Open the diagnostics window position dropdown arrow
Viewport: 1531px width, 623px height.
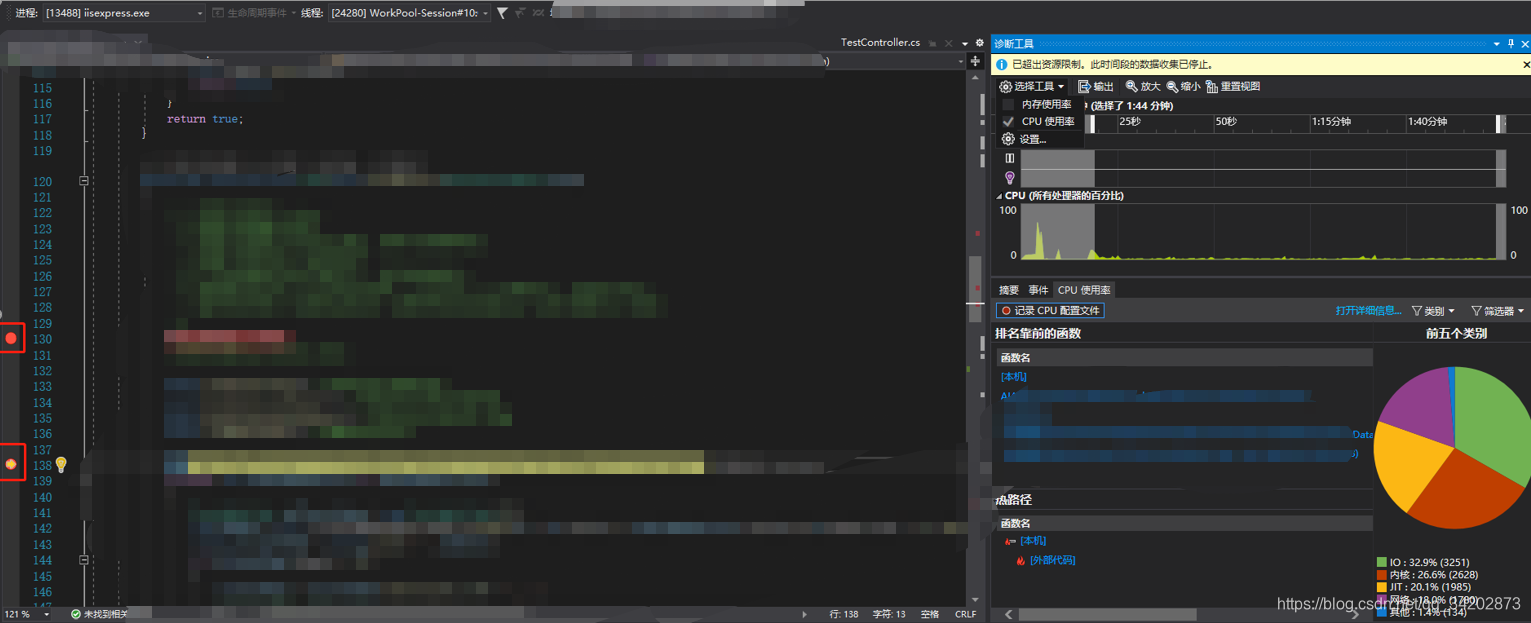coord(1497,44)
